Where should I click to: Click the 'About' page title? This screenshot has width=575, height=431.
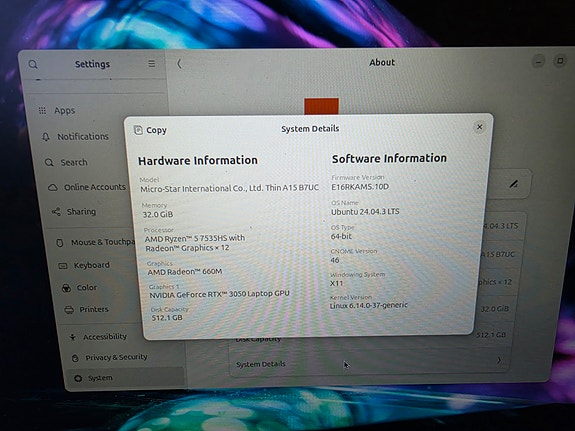[x=382, y=62]
